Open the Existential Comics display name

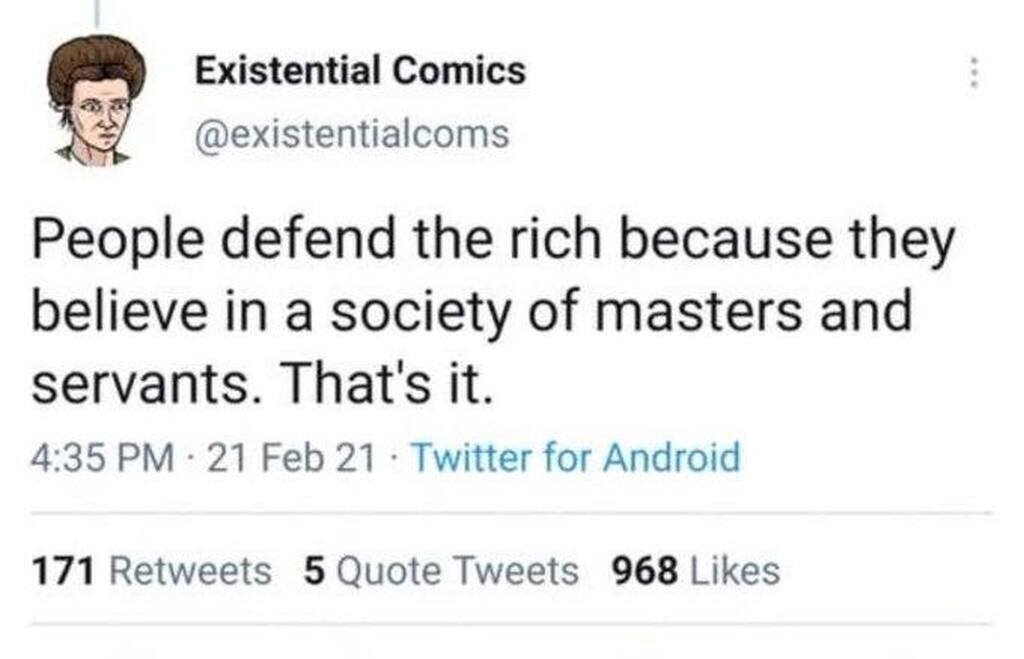[x=359, y=70]
